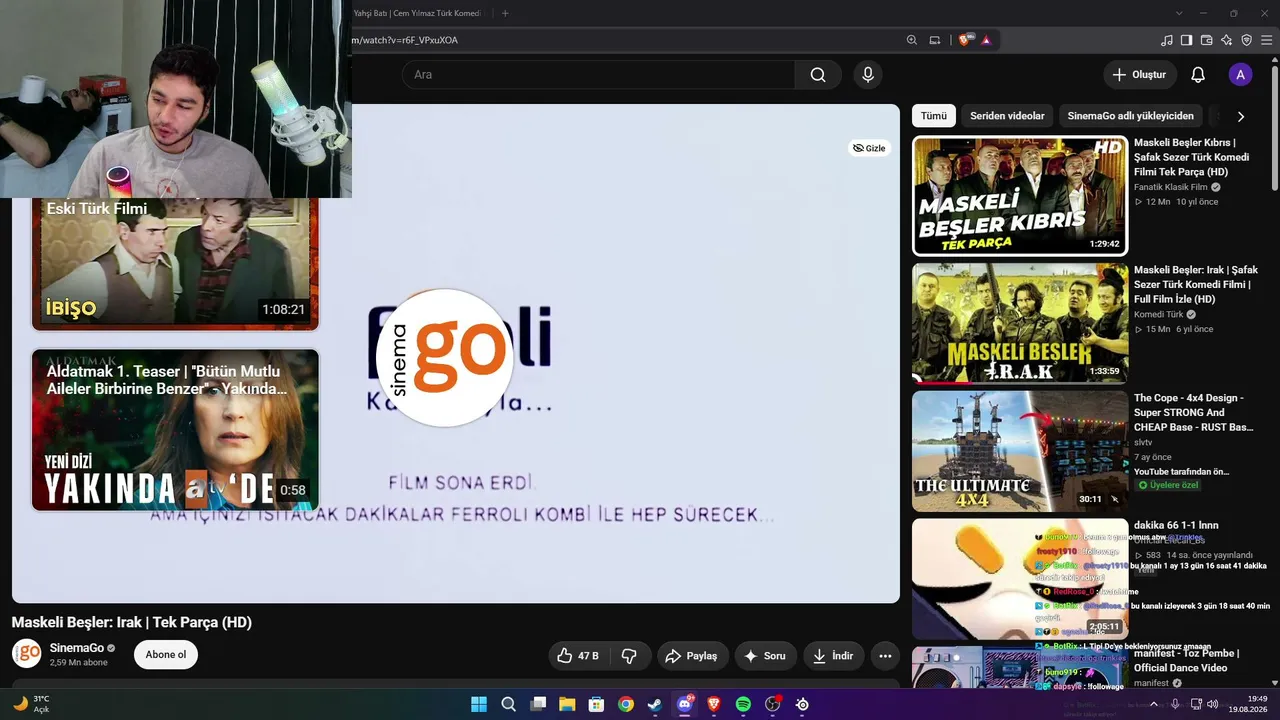The height and width of the screenshot is (720, 1280).
Task: Open the weather widget on the taskbar
Action: (31, 704)
